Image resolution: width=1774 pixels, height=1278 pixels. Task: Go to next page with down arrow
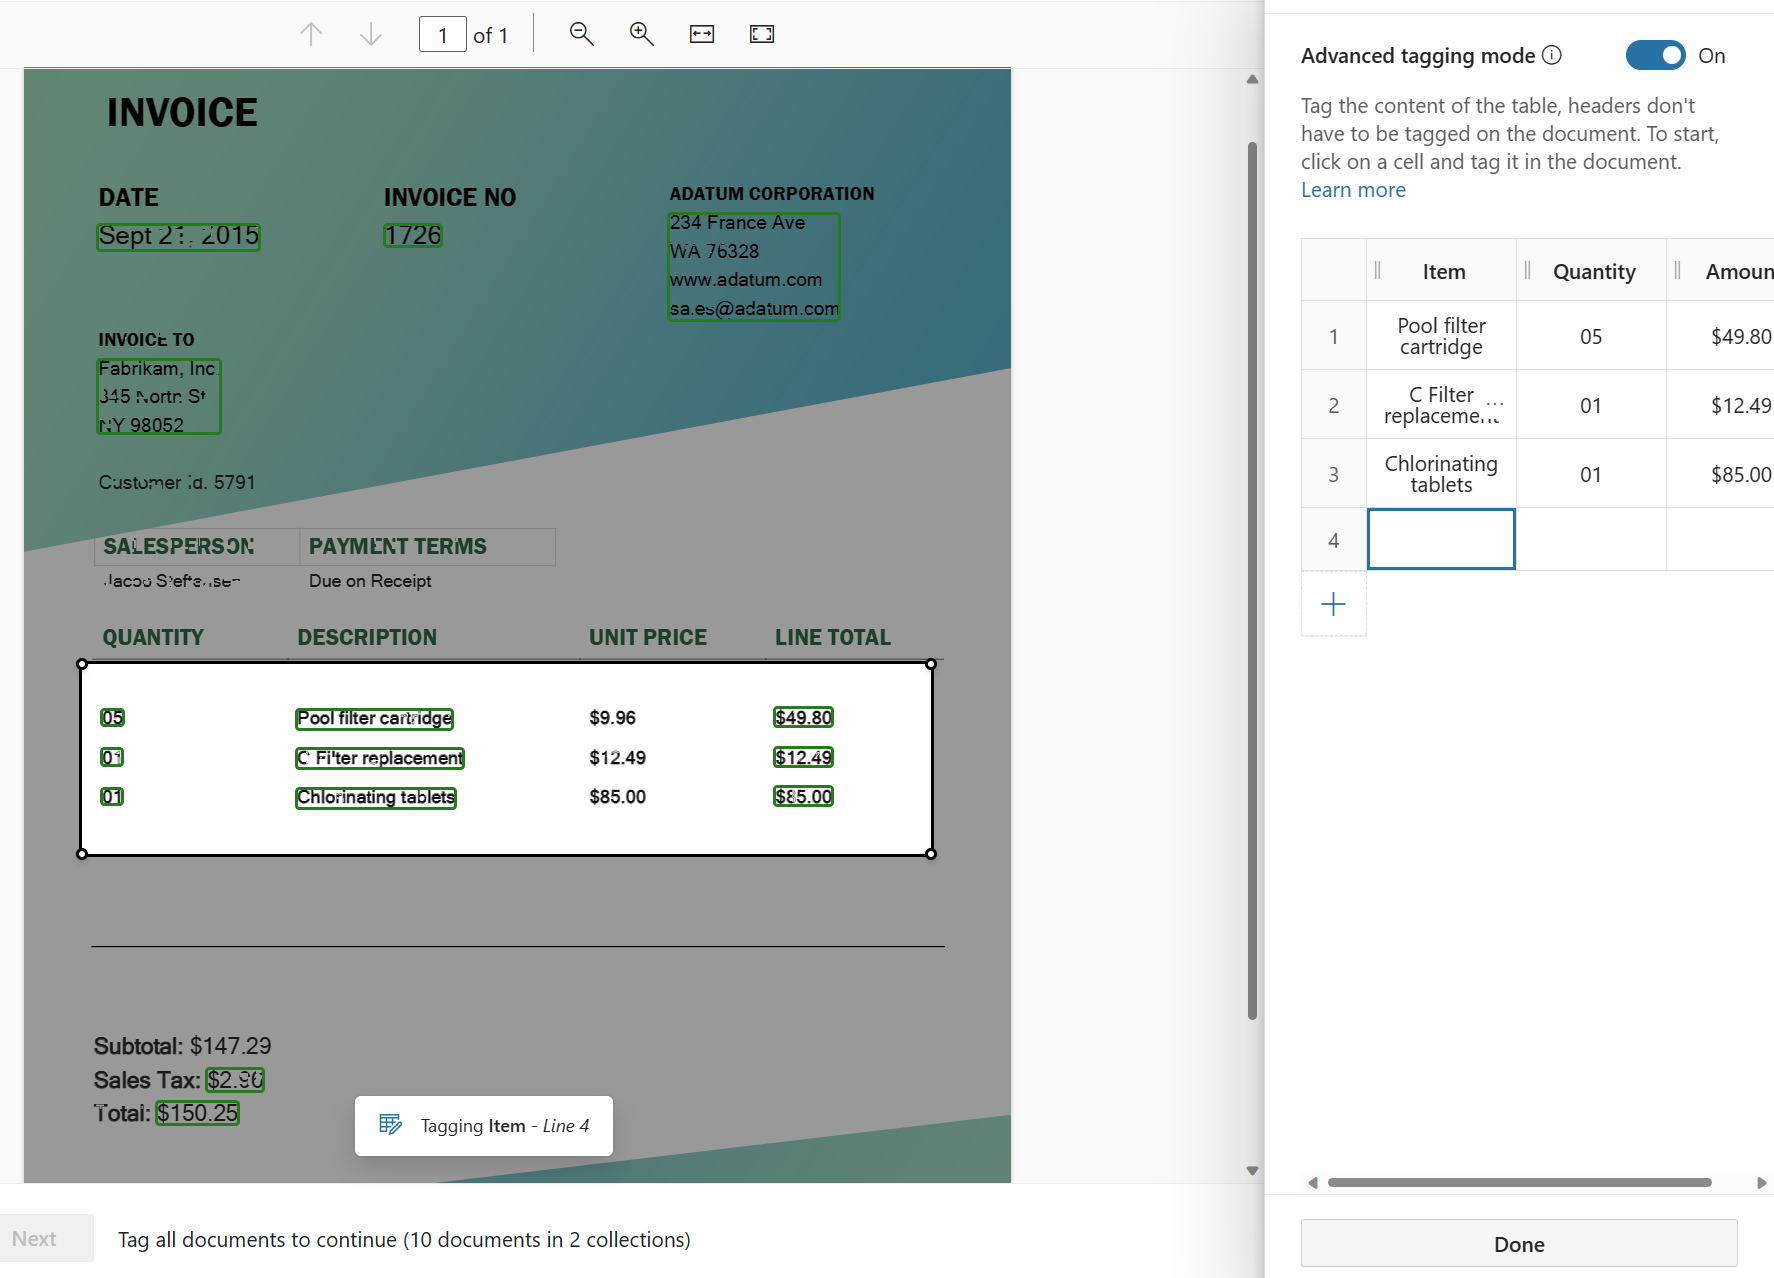(371, 35)
